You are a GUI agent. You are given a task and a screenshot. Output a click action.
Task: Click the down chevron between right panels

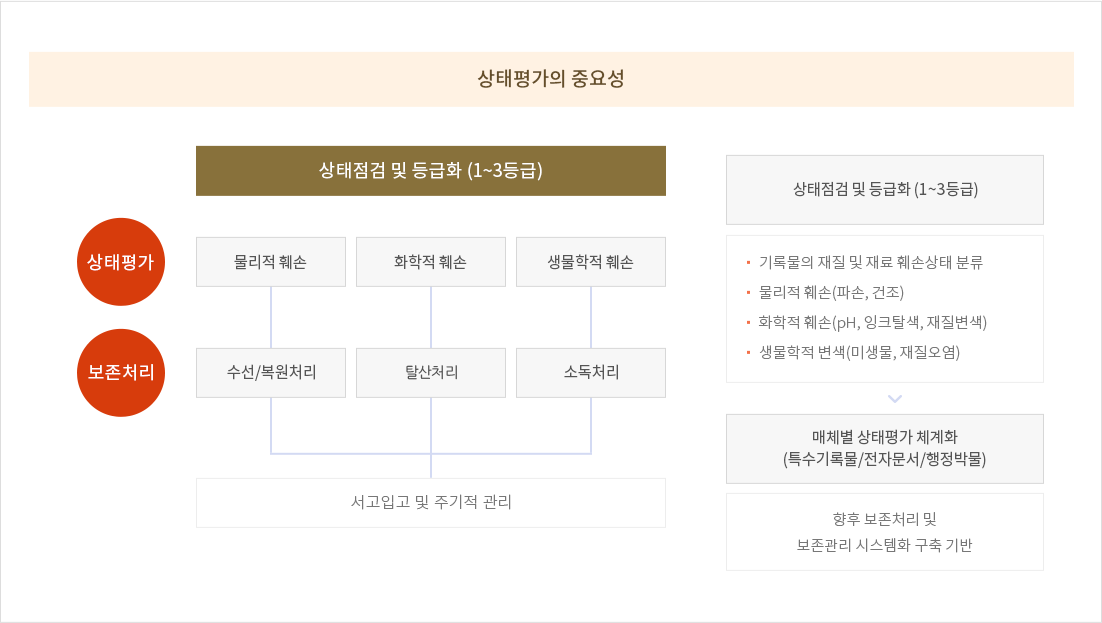[x=895, y=399]
